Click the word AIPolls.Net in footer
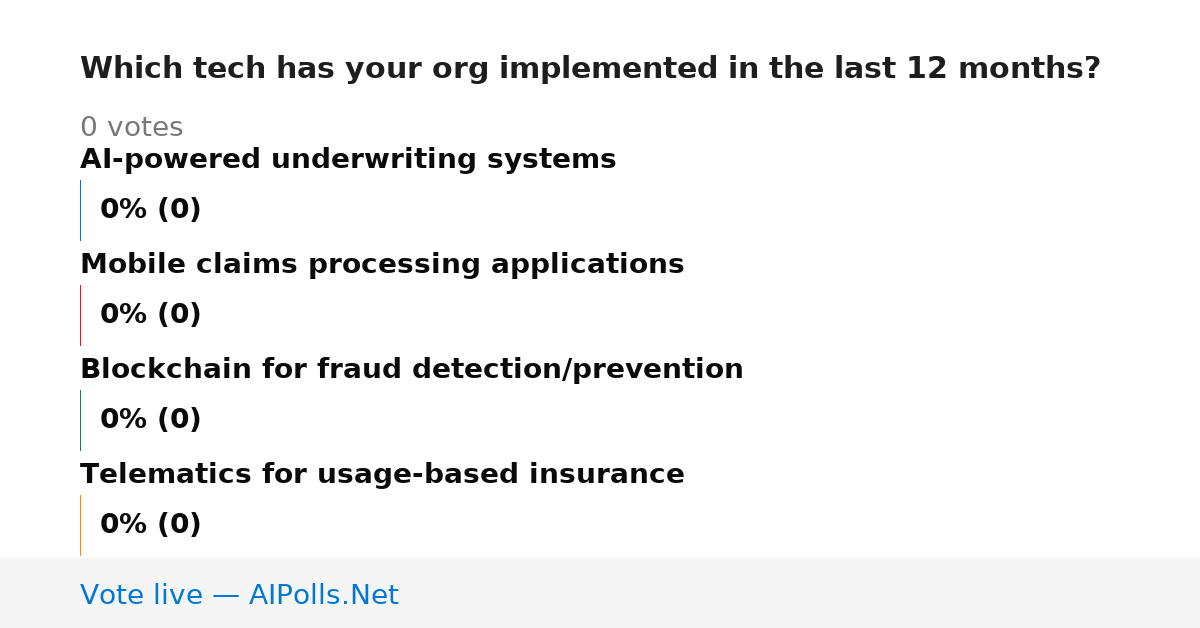 tap(323, 595)
